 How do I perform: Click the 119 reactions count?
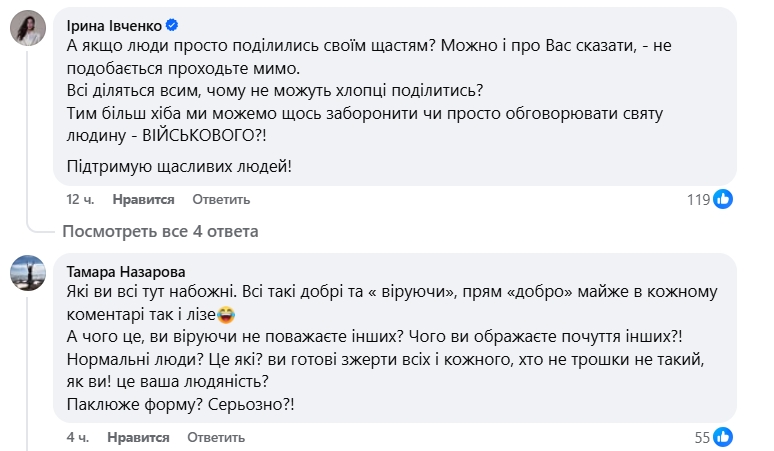pyautogui.click(x=697, y=199)
